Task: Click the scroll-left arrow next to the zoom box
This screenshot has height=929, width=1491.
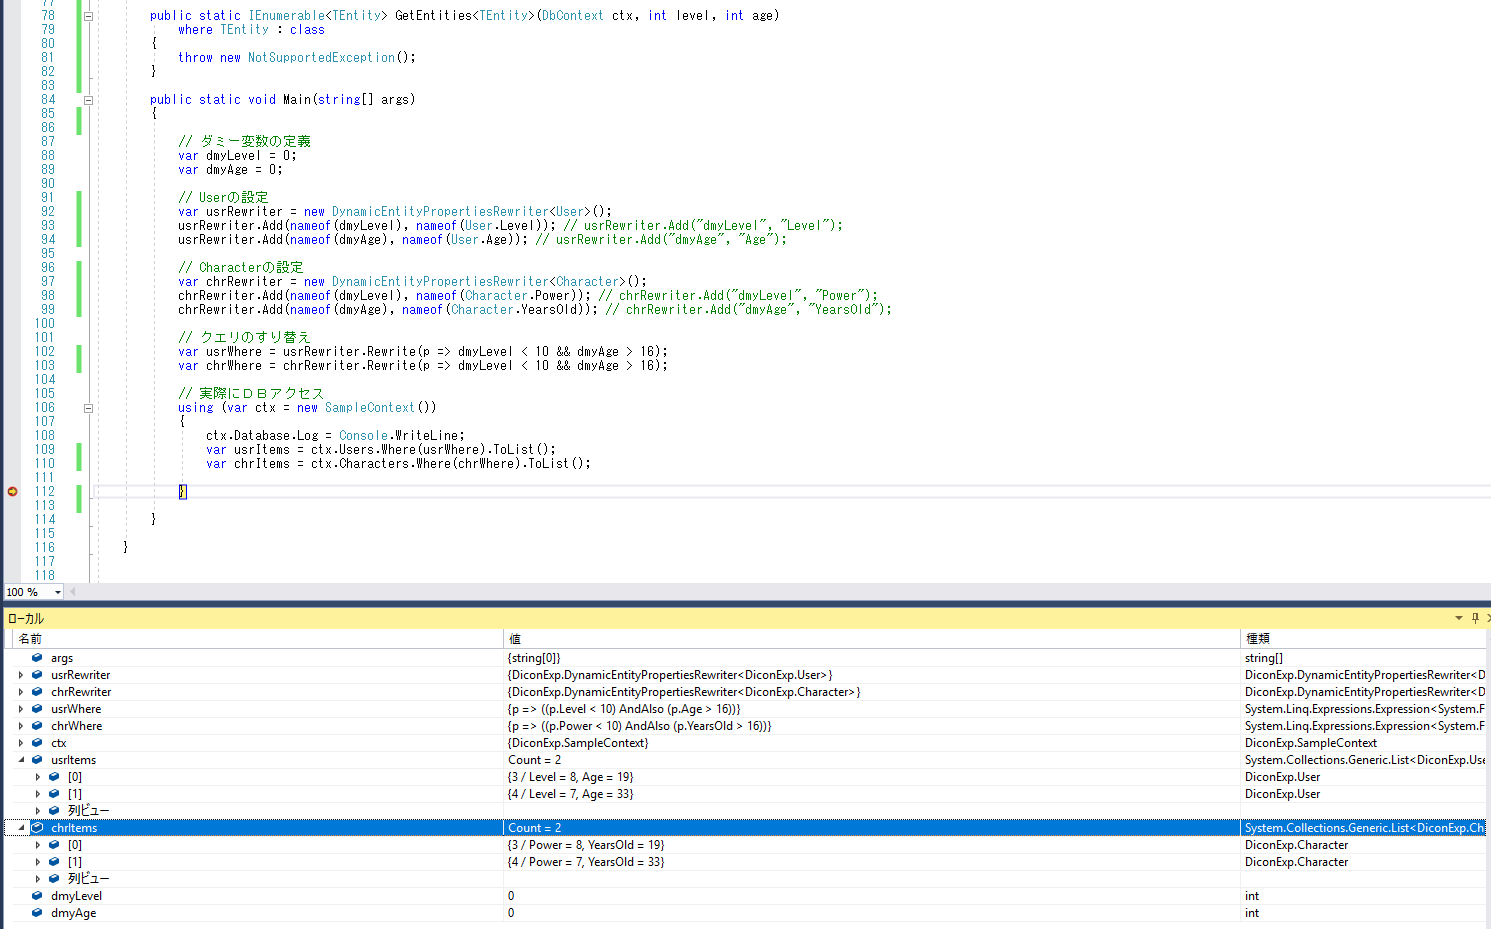Action: point(72,592)
